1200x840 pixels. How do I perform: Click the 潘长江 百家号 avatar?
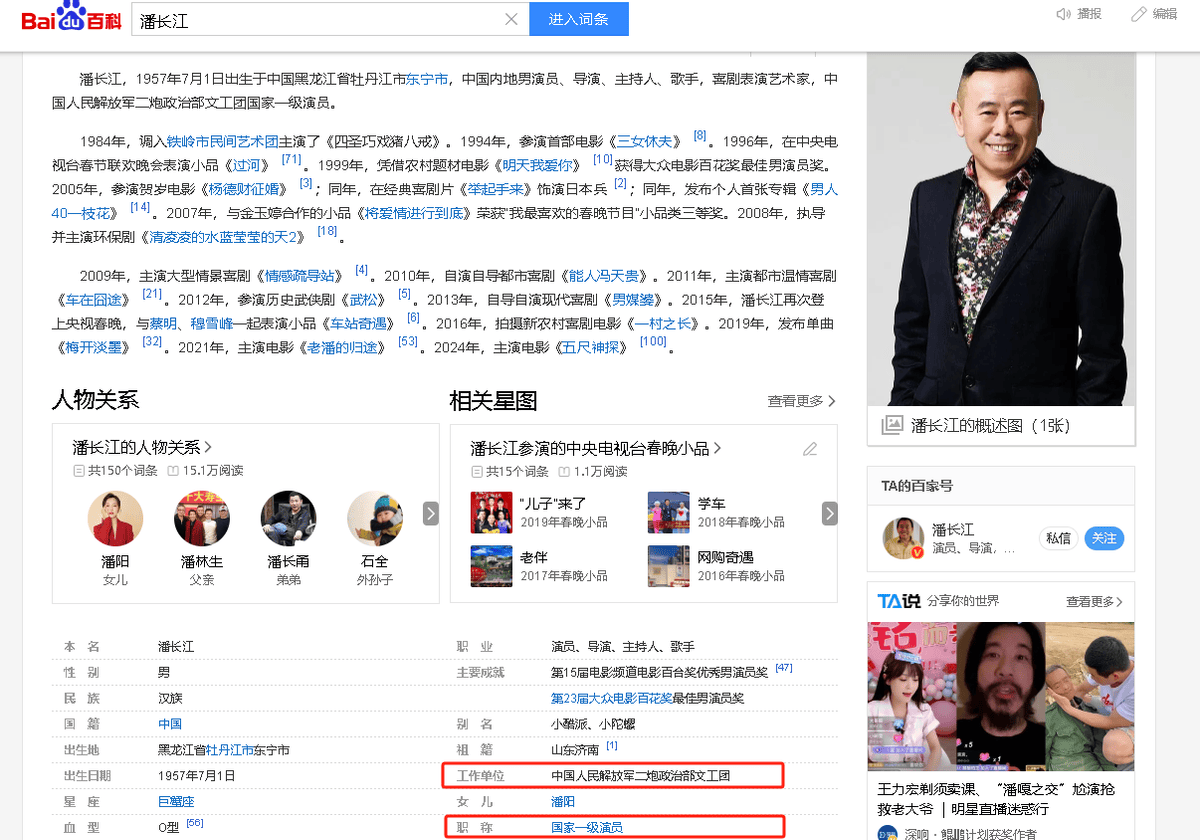pyautogui.click(x=903, y=538)
